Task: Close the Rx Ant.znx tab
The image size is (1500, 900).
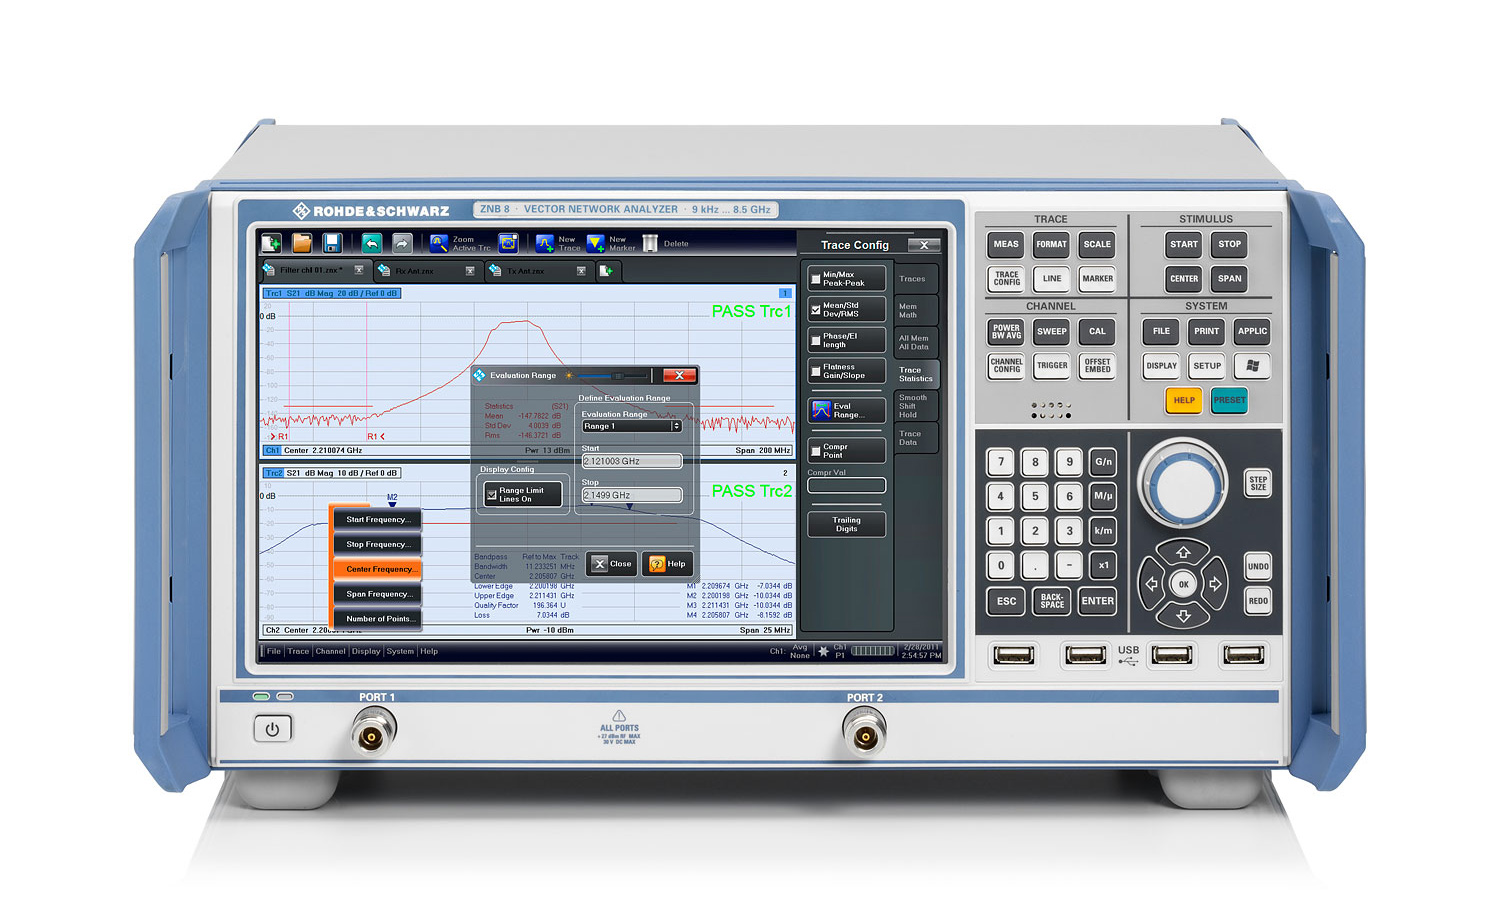Action: [470, 271]
